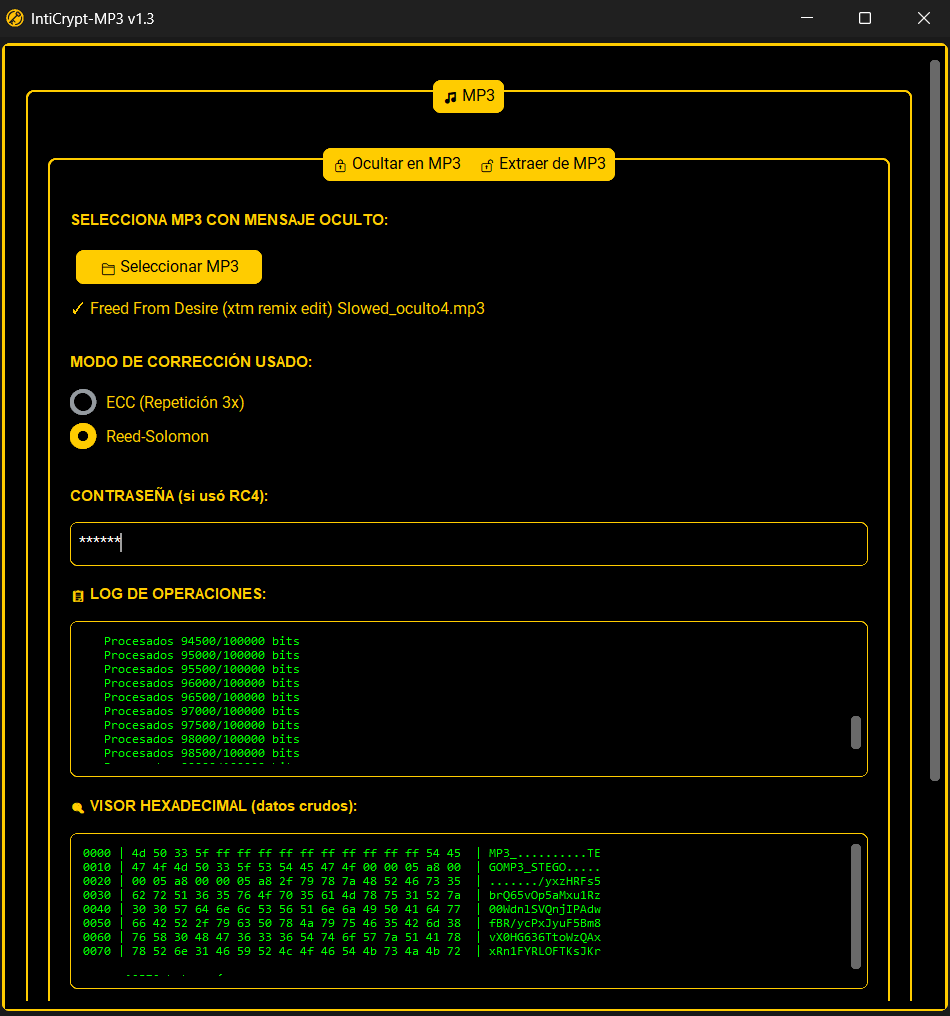The height and width of the screenshot is (1016, 950).
Task: Open the Ocultar en MP3 tab
Action: 404,163
